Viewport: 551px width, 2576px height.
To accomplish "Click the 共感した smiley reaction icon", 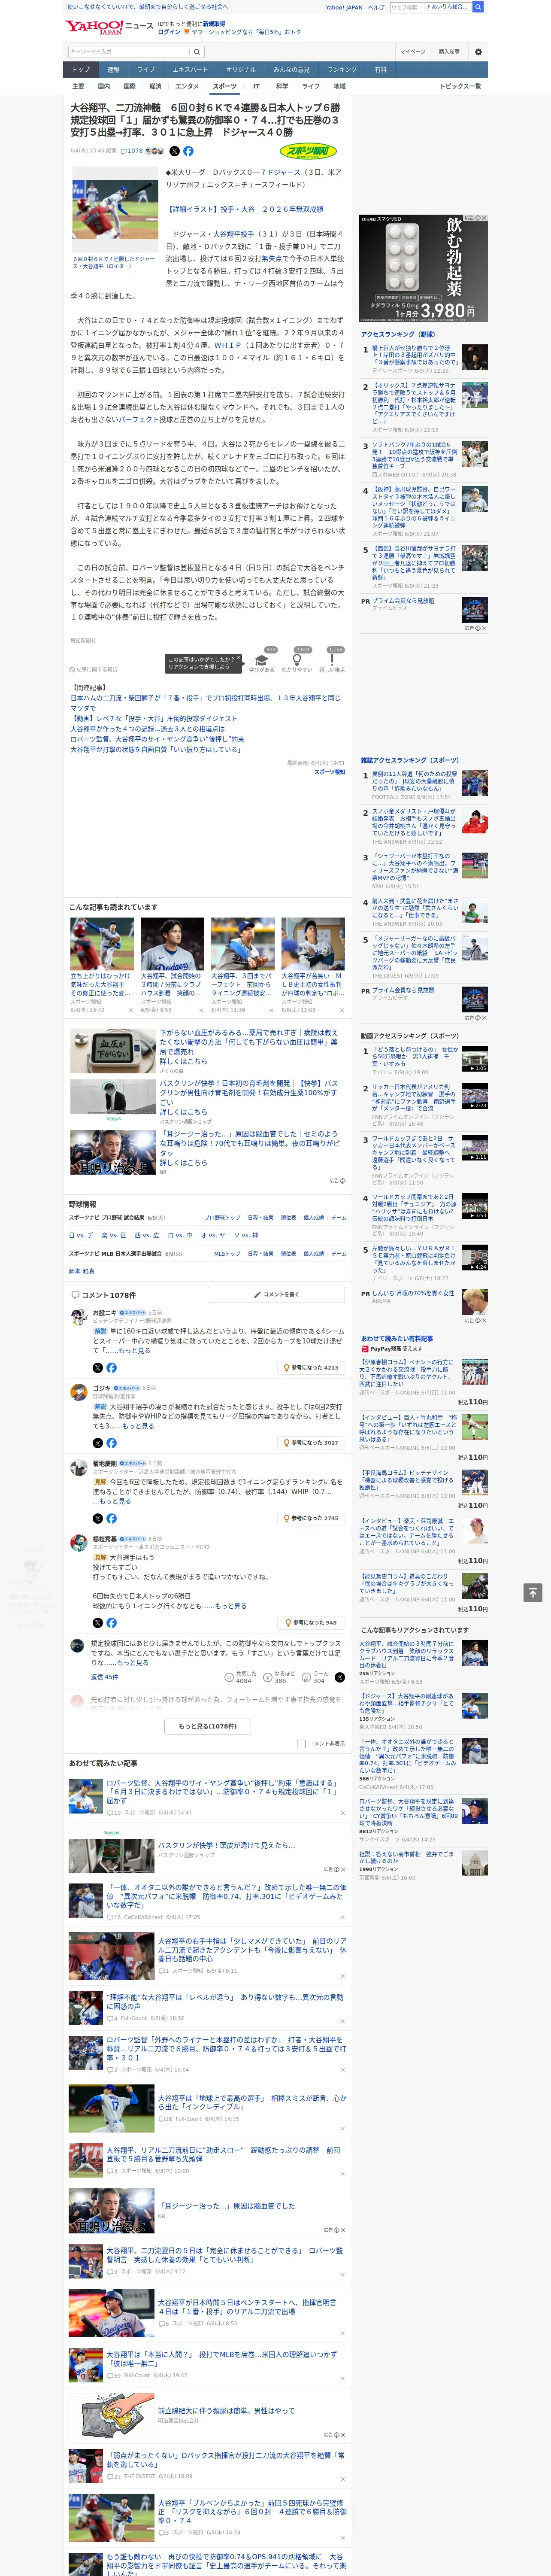I will [x=229, y=1677].
